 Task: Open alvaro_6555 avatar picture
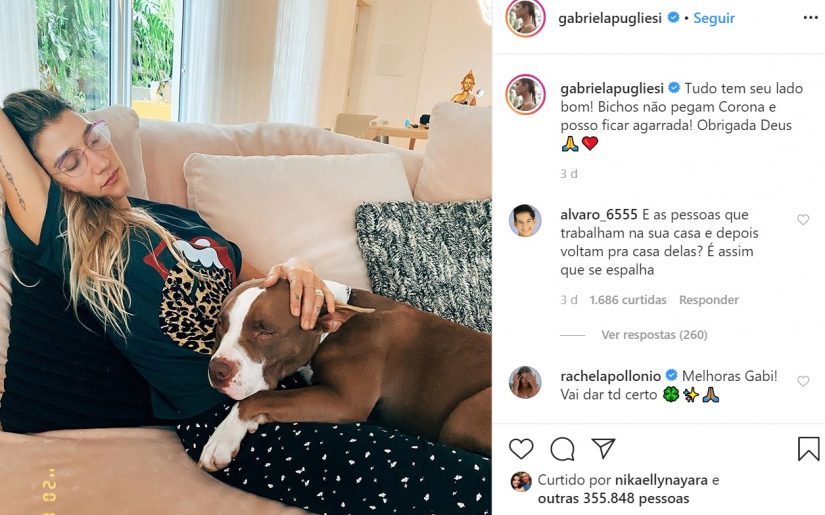click(x=525, y=220)
